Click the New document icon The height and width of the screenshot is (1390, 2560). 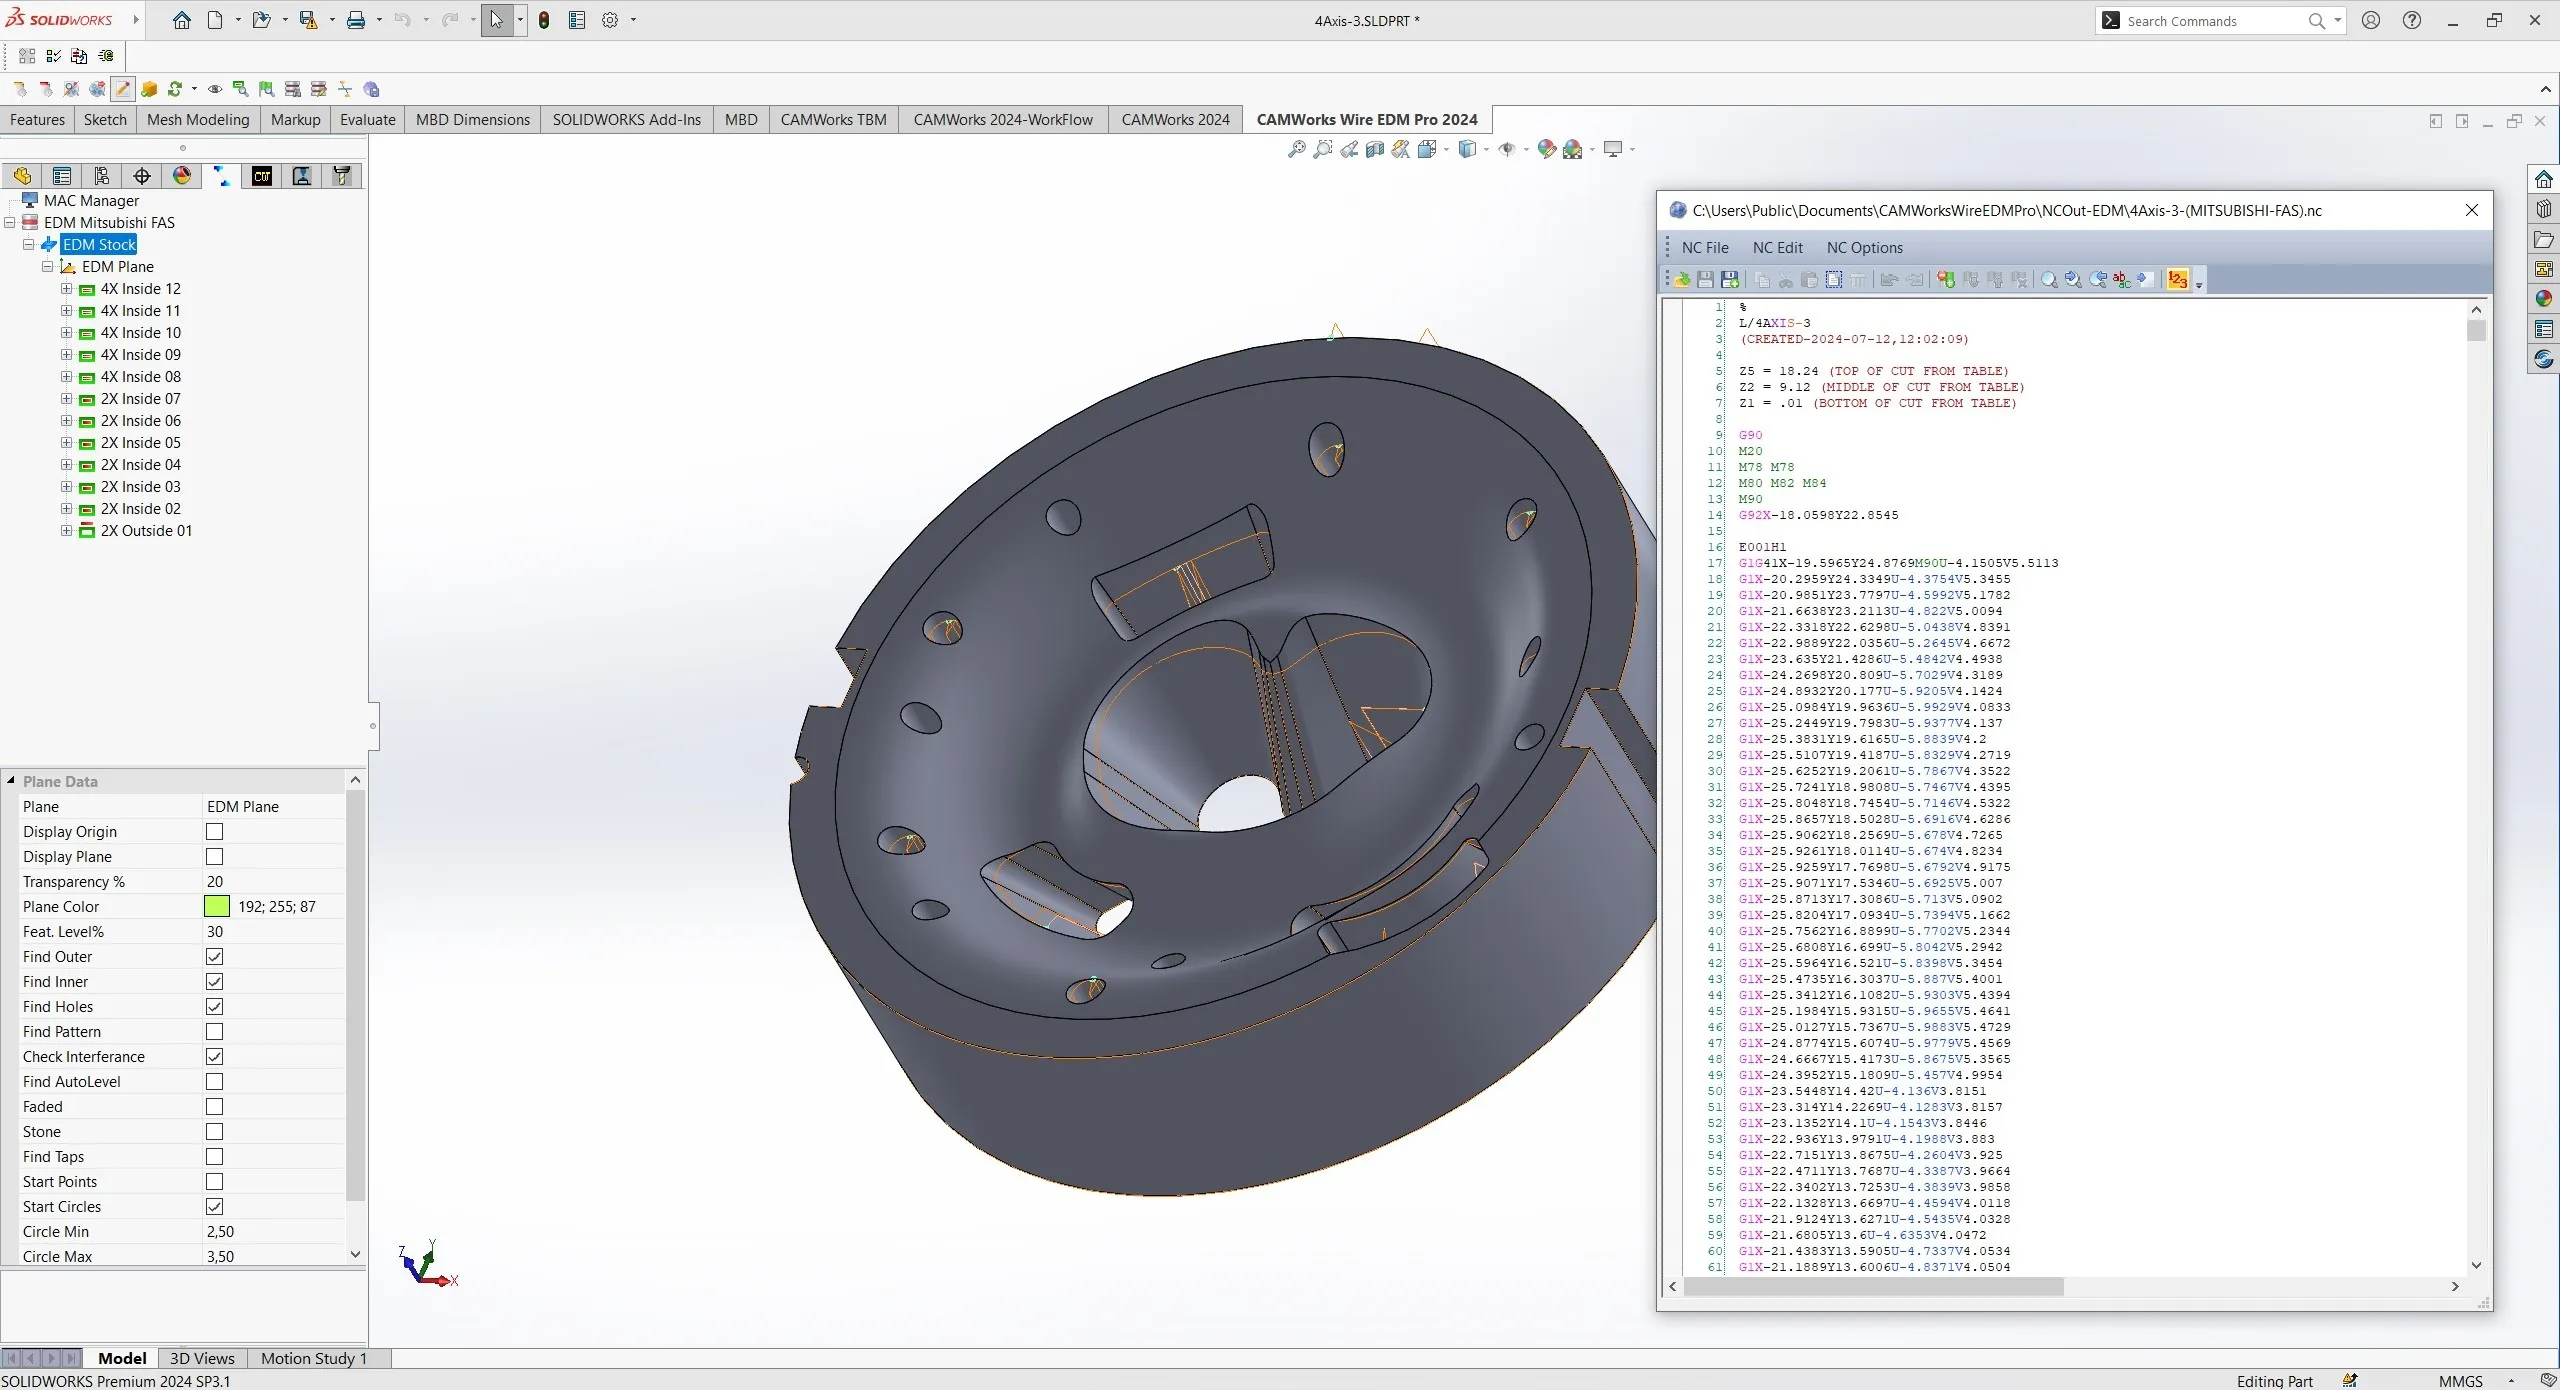pos(215,20)
